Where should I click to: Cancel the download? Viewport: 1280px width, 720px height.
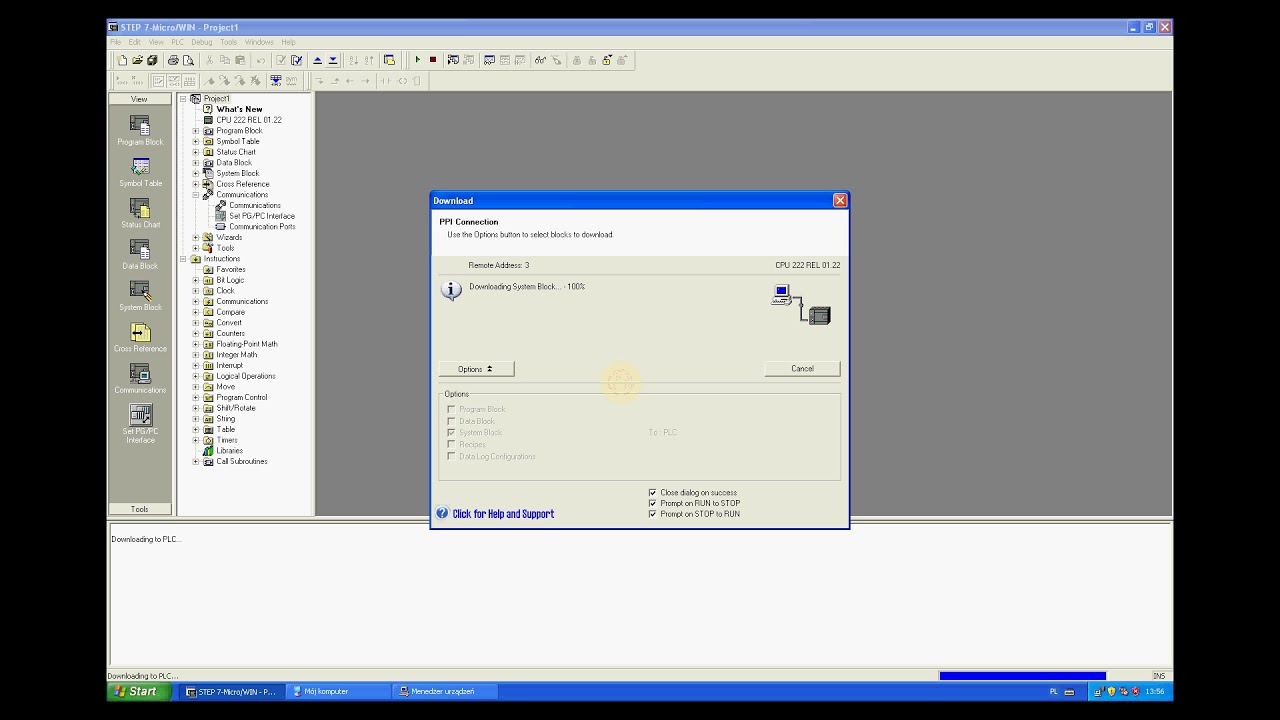(802, 369)
